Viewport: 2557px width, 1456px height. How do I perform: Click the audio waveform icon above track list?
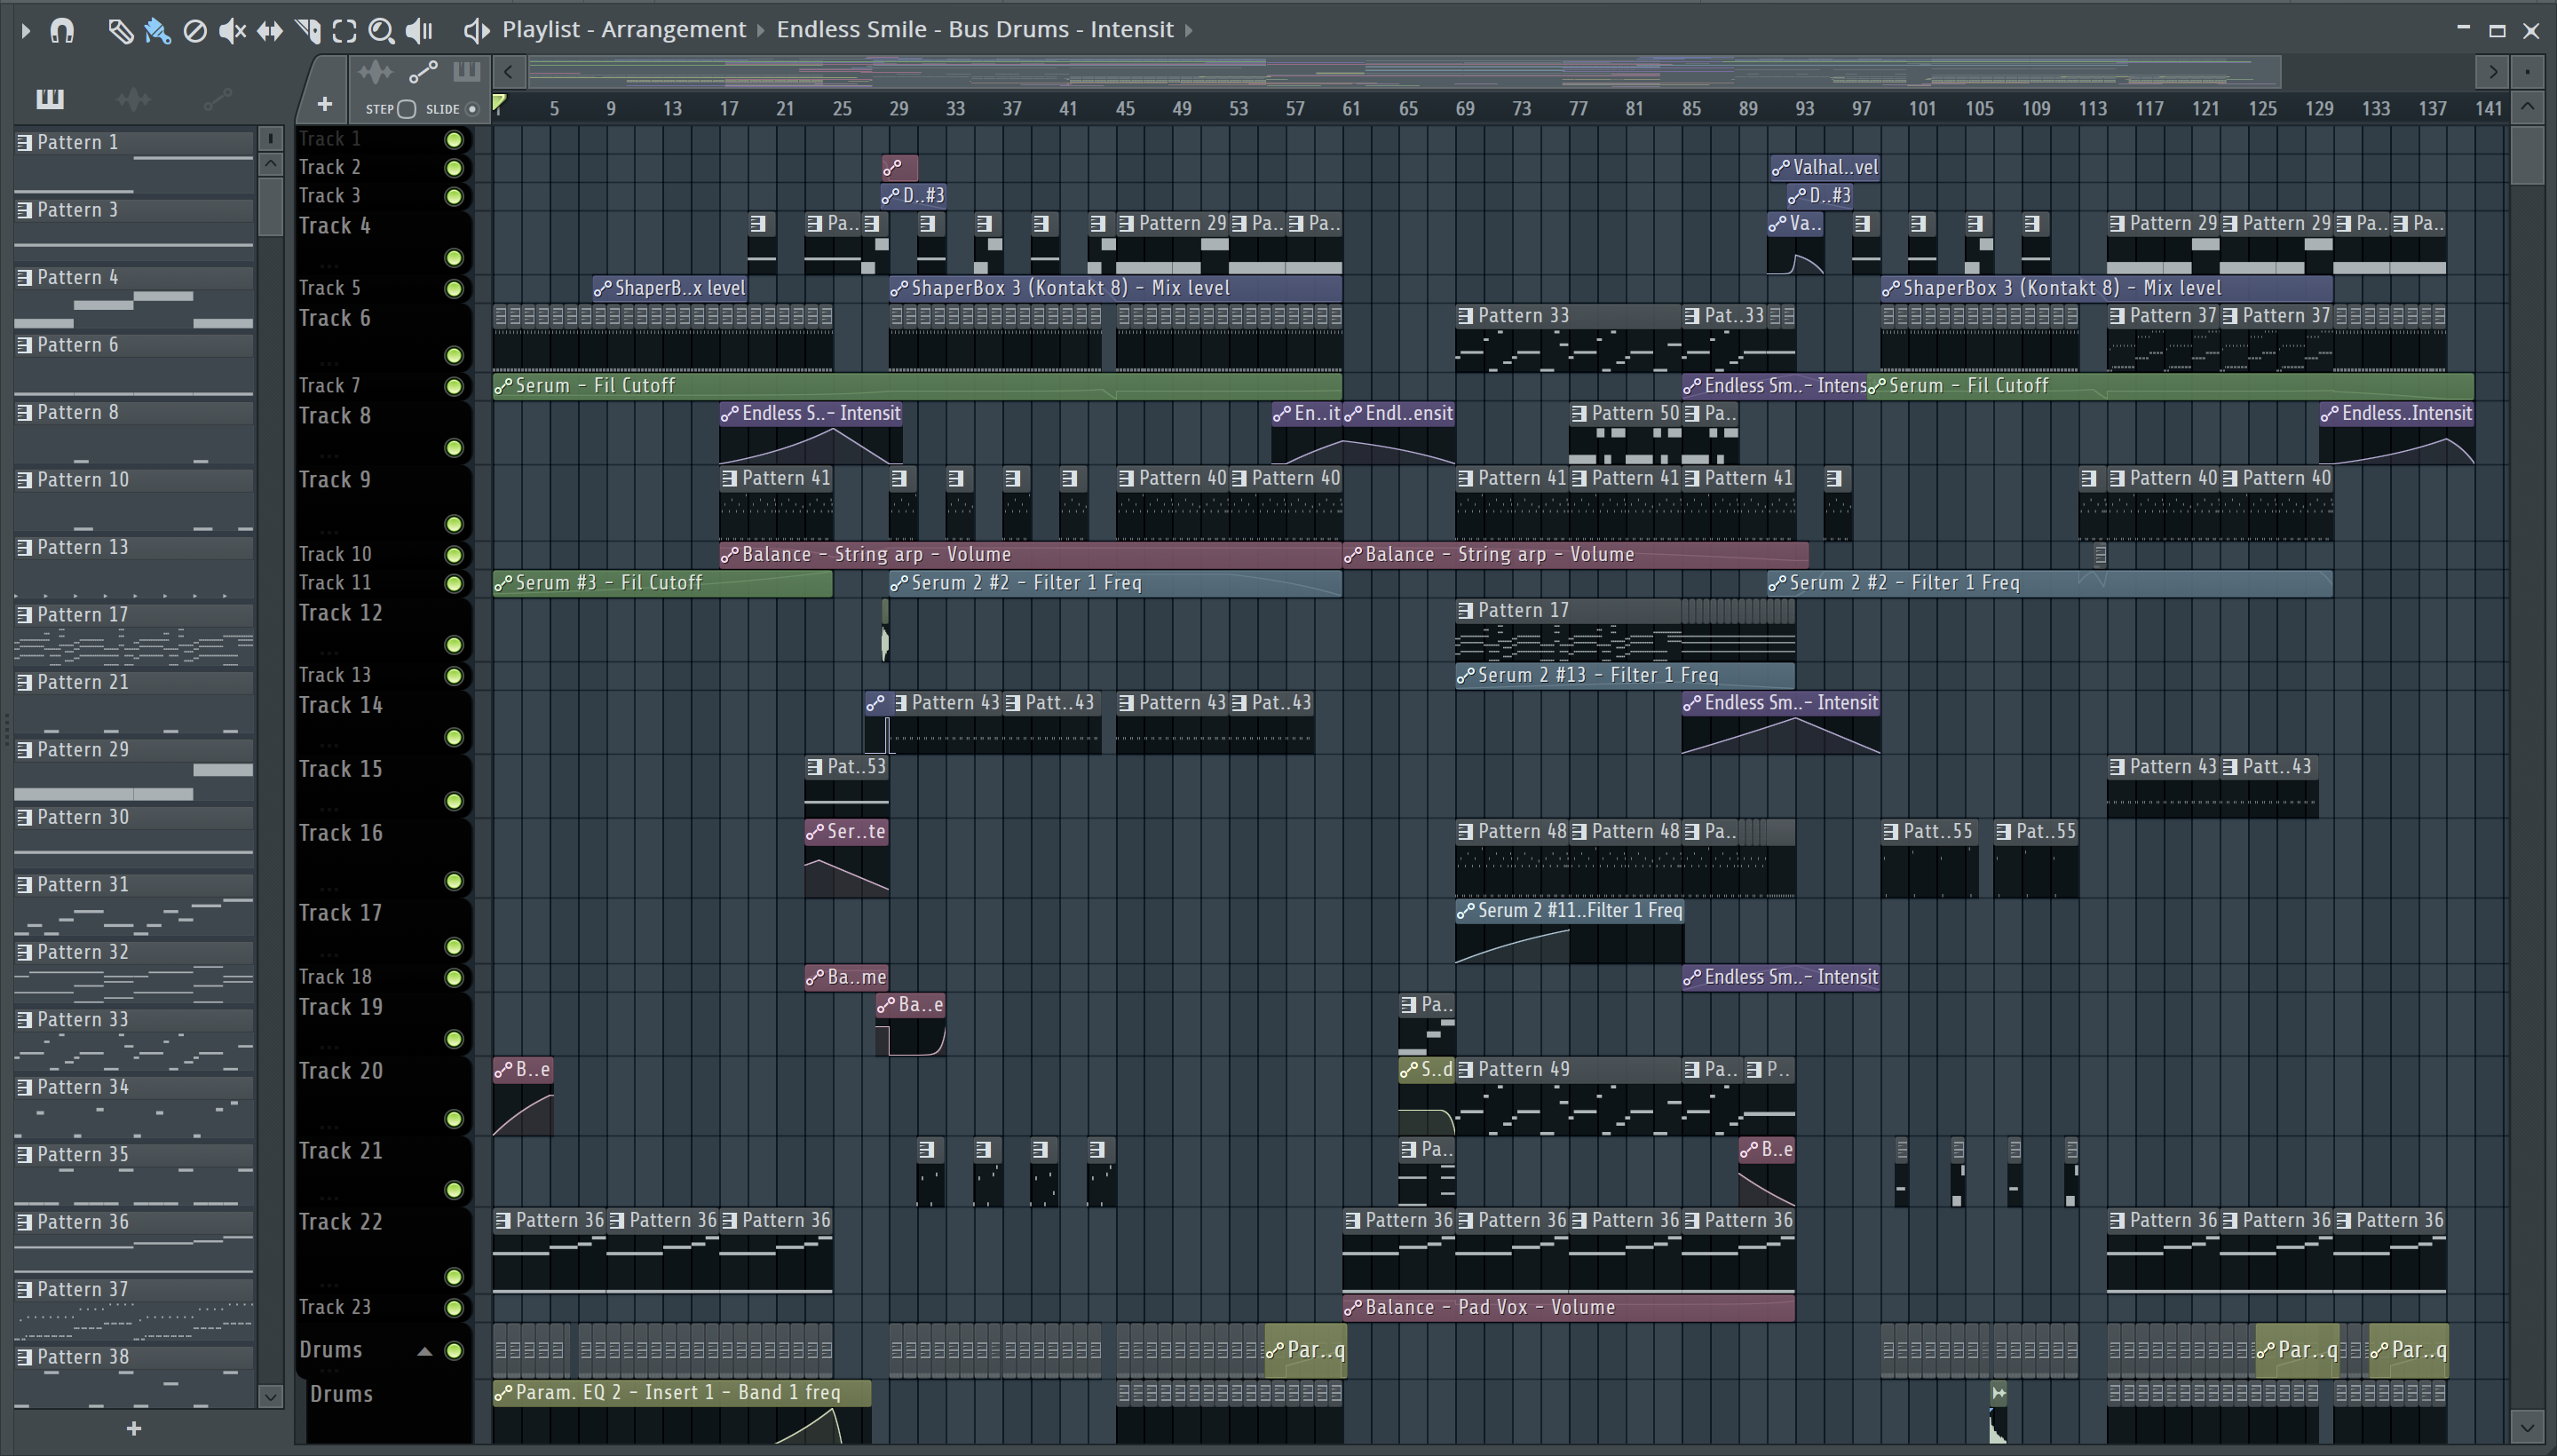(x=375, y=72)
